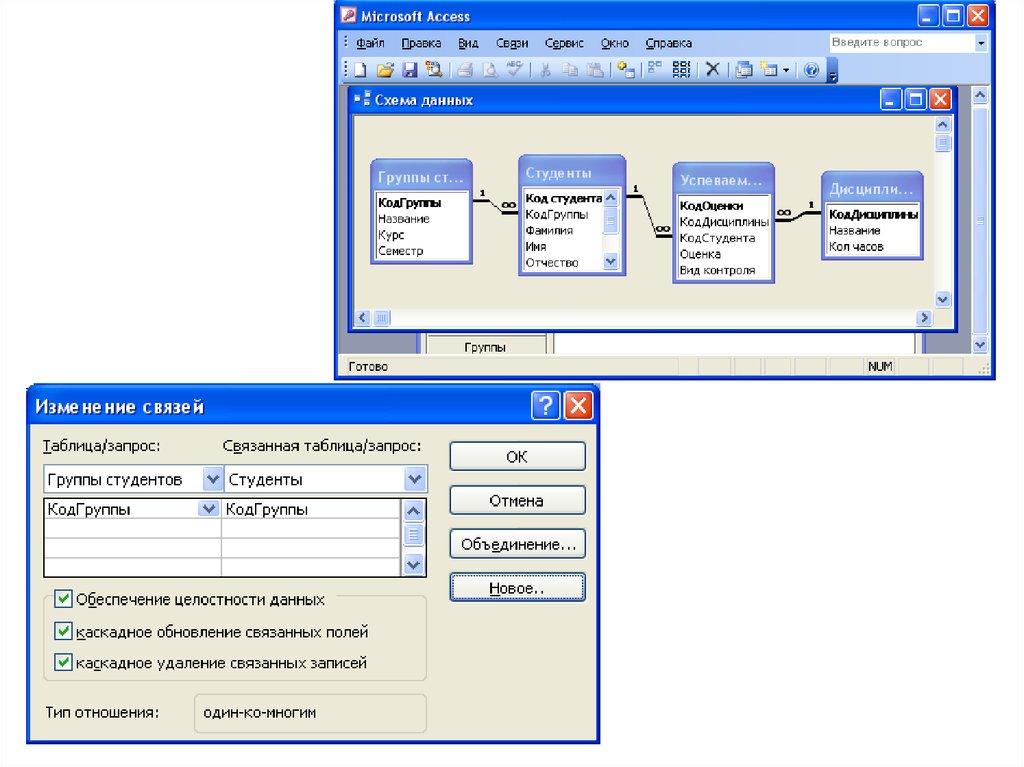Toggle the 'Обеспечение целостности данных' checkbox

click(x=64, y=599)
